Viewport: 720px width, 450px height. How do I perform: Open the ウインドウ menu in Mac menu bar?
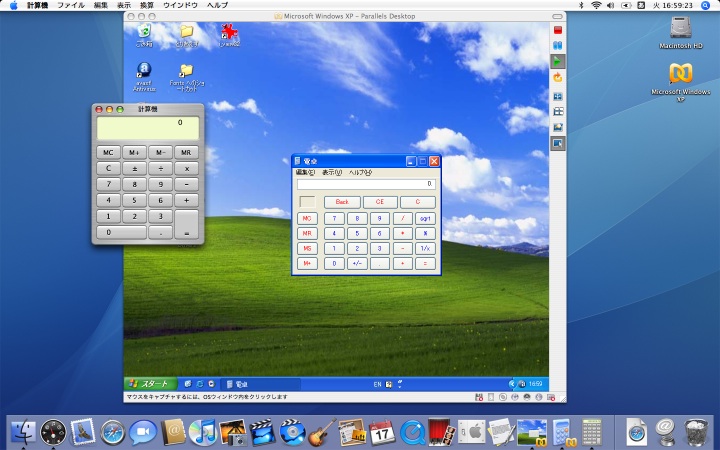click(x=180, y=5)
